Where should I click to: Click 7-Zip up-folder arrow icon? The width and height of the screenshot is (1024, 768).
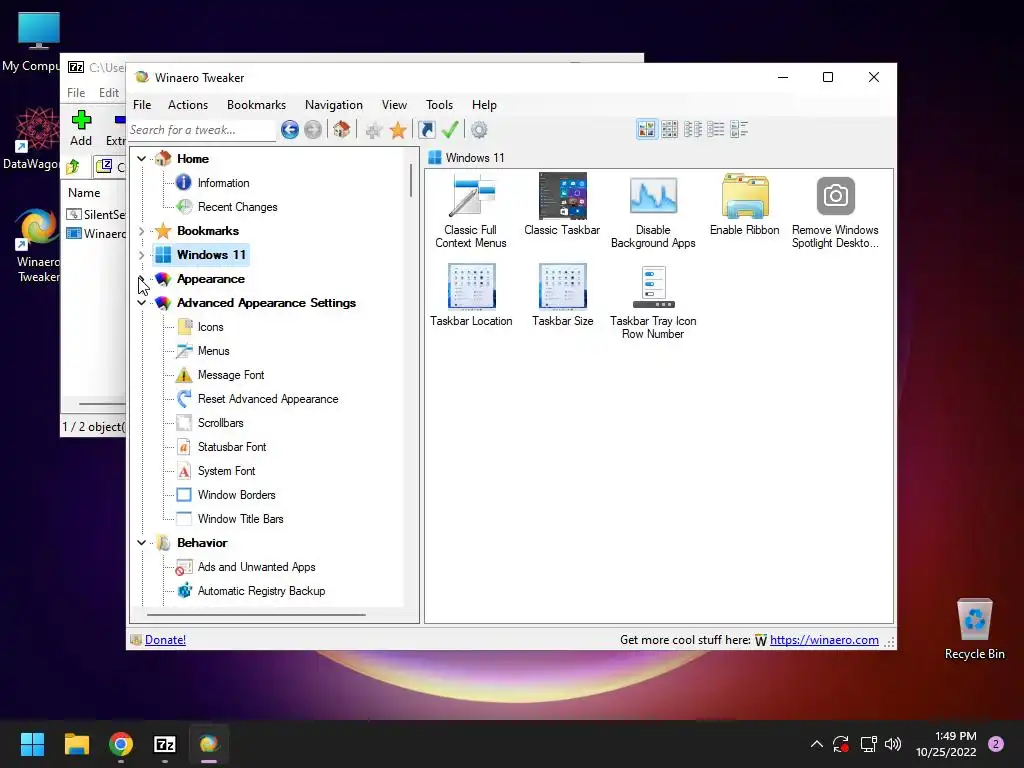[x=73, y=167]
